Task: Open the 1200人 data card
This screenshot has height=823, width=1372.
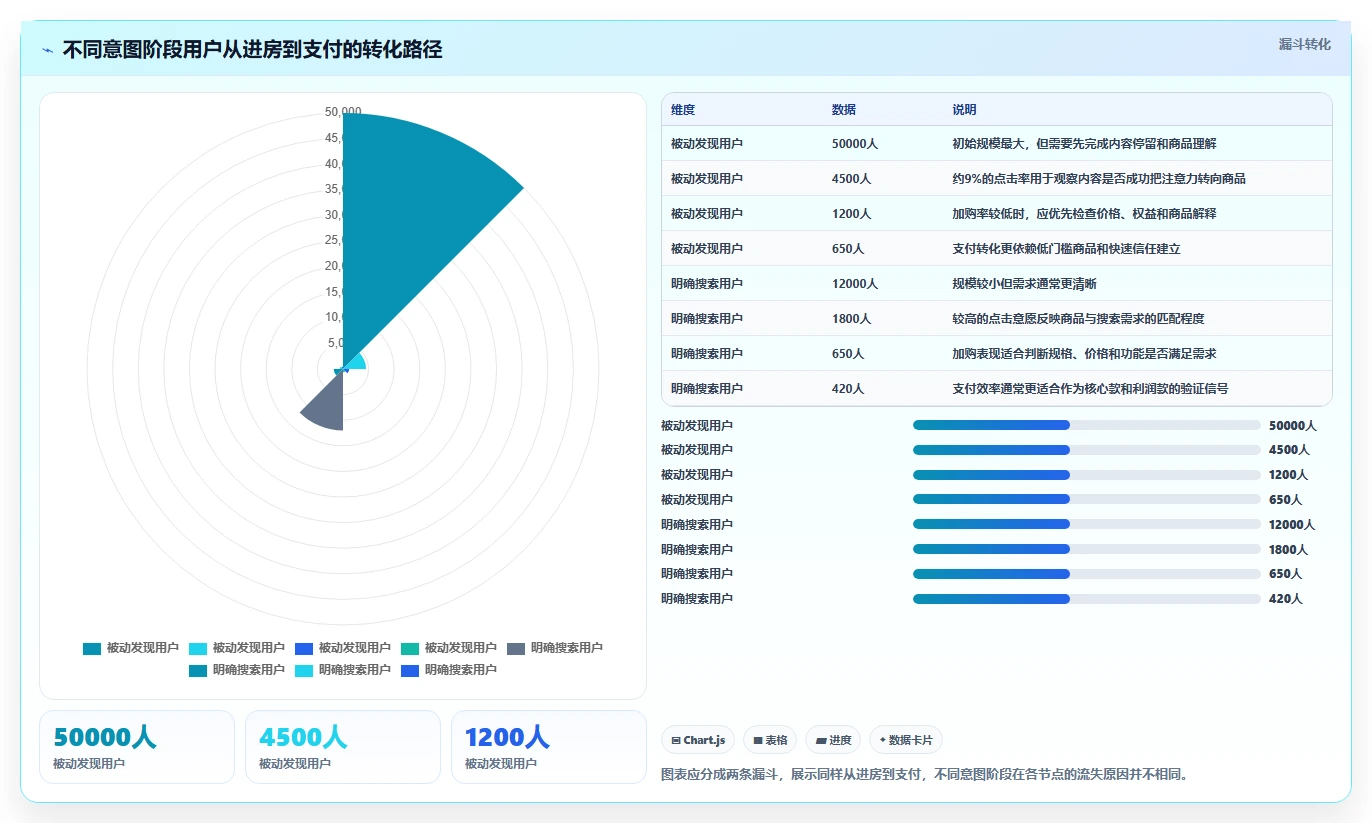Action: pyautogui.click(x=549, y=747)
